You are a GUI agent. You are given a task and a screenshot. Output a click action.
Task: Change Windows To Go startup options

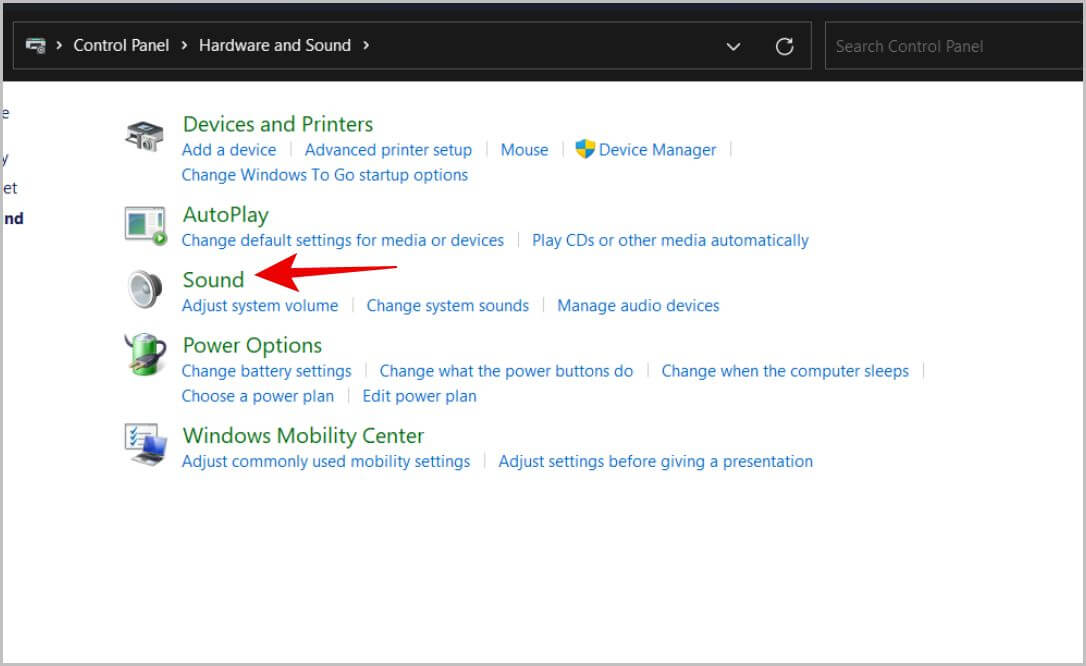(325, 175)
